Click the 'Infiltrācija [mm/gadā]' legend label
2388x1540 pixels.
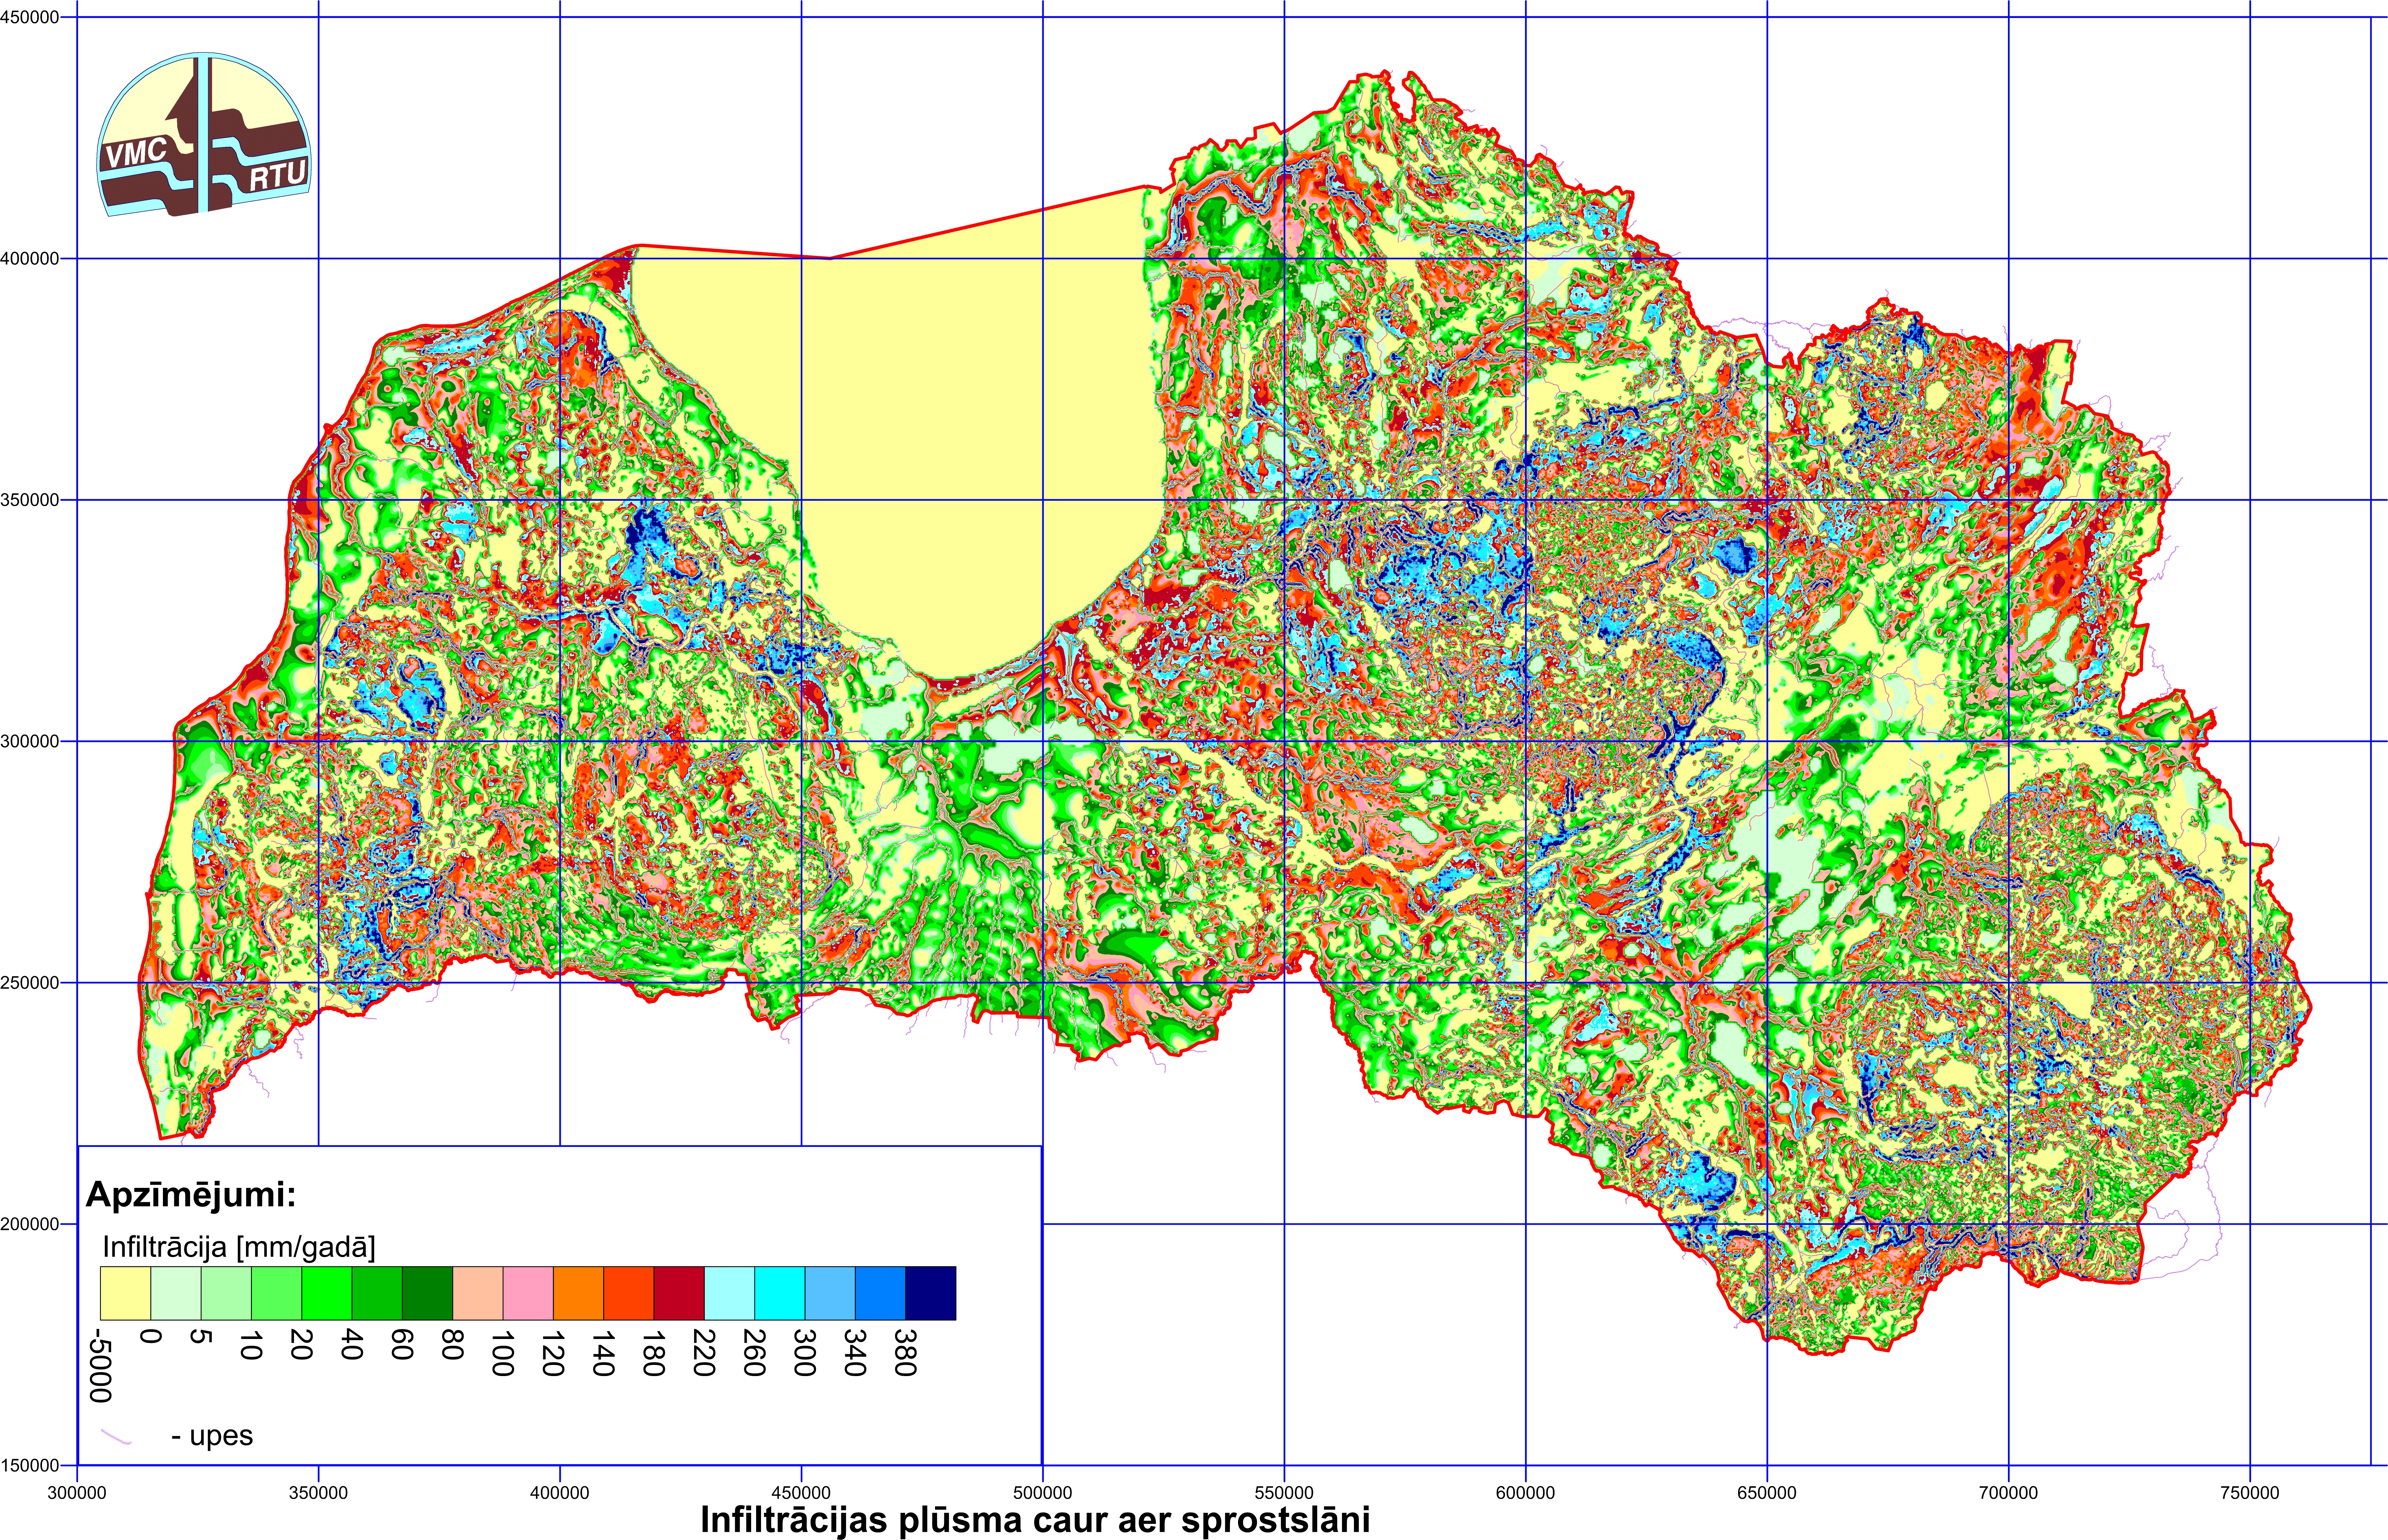coord(239,1247)
